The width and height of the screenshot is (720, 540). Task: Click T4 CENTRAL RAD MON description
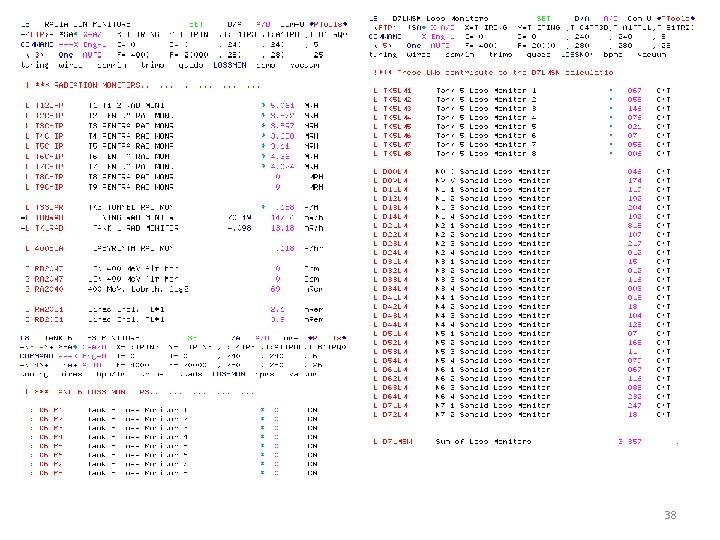point(131,136)
